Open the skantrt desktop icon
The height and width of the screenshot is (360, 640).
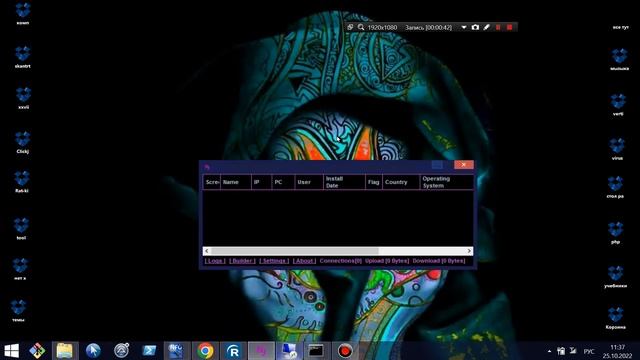[x=23, y=57]
